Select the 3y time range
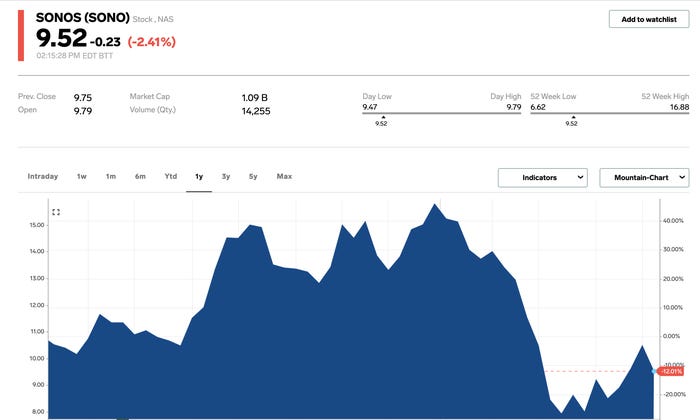This screenshot has width=700, height=420. (x=226, y=176)
